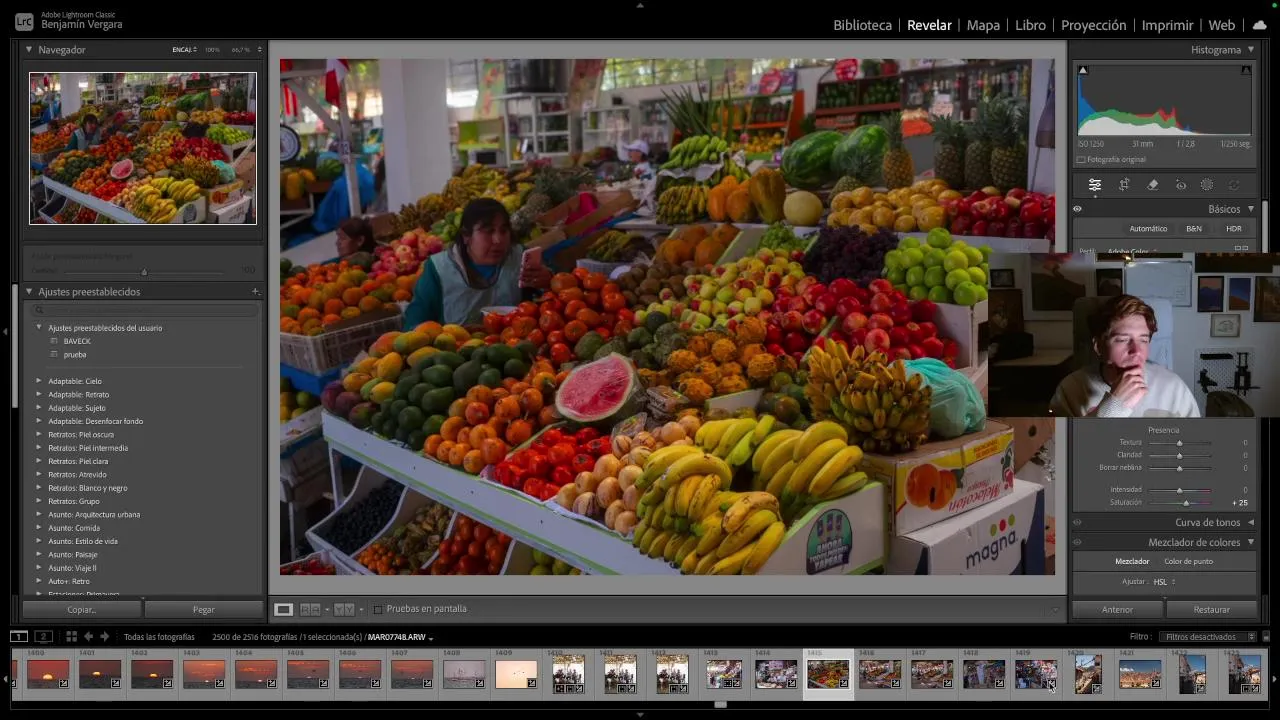This screenshot has width=1280, height=720.
Task: Toggle Mezclador de colores visibility eye
Action: [x=1077, y=542]
